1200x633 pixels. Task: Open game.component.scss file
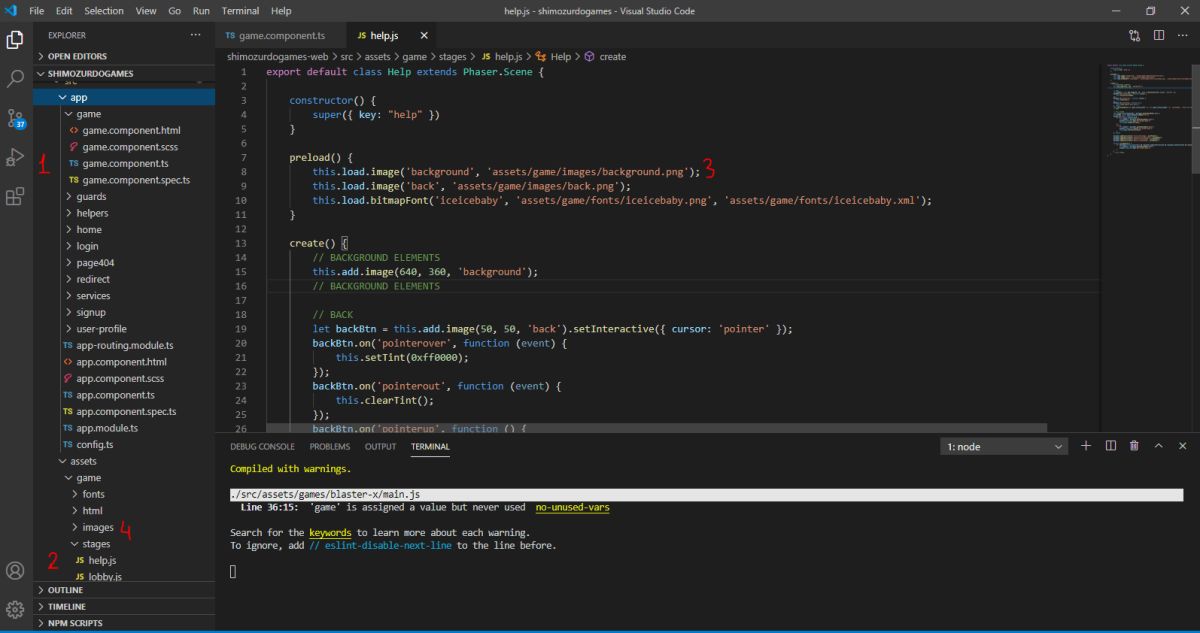tap(125, 147)
